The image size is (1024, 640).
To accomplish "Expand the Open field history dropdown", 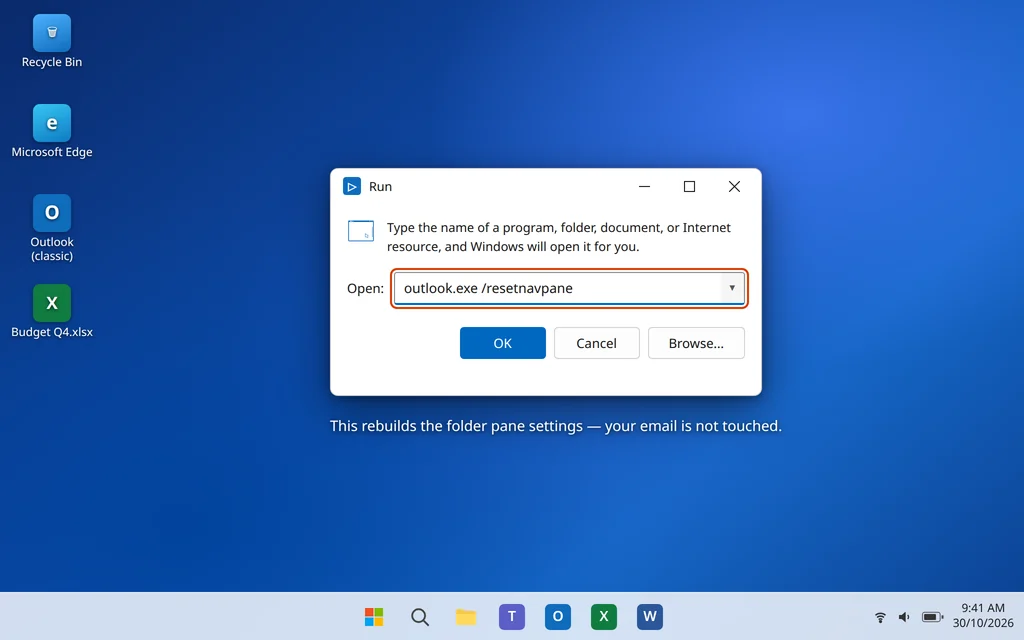I will (732, 288).
